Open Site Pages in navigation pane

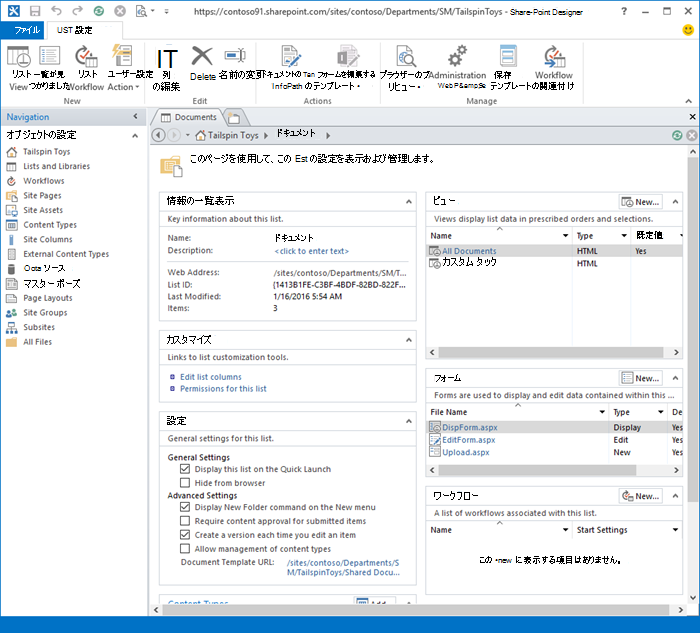(x=42, y=196)
